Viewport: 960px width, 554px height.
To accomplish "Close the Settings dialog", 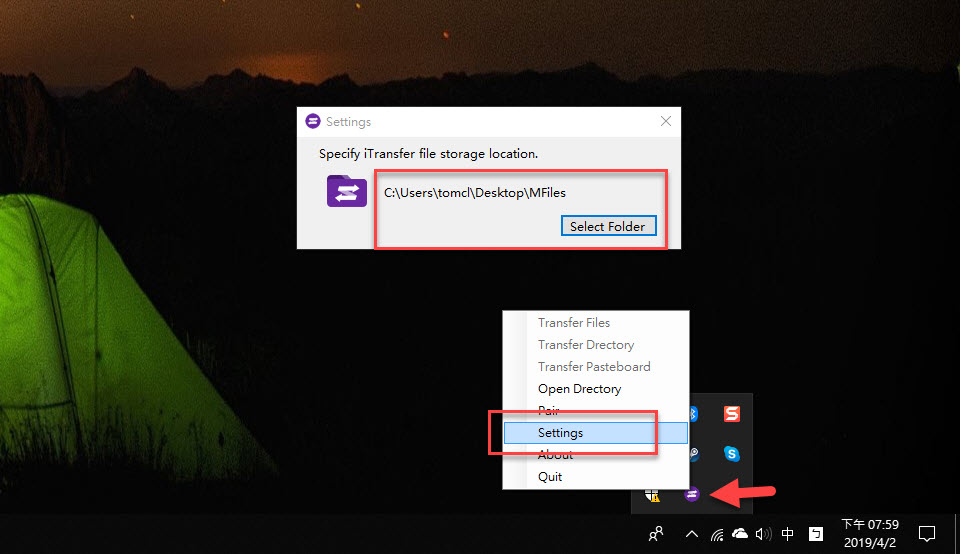I will [666, 121].
